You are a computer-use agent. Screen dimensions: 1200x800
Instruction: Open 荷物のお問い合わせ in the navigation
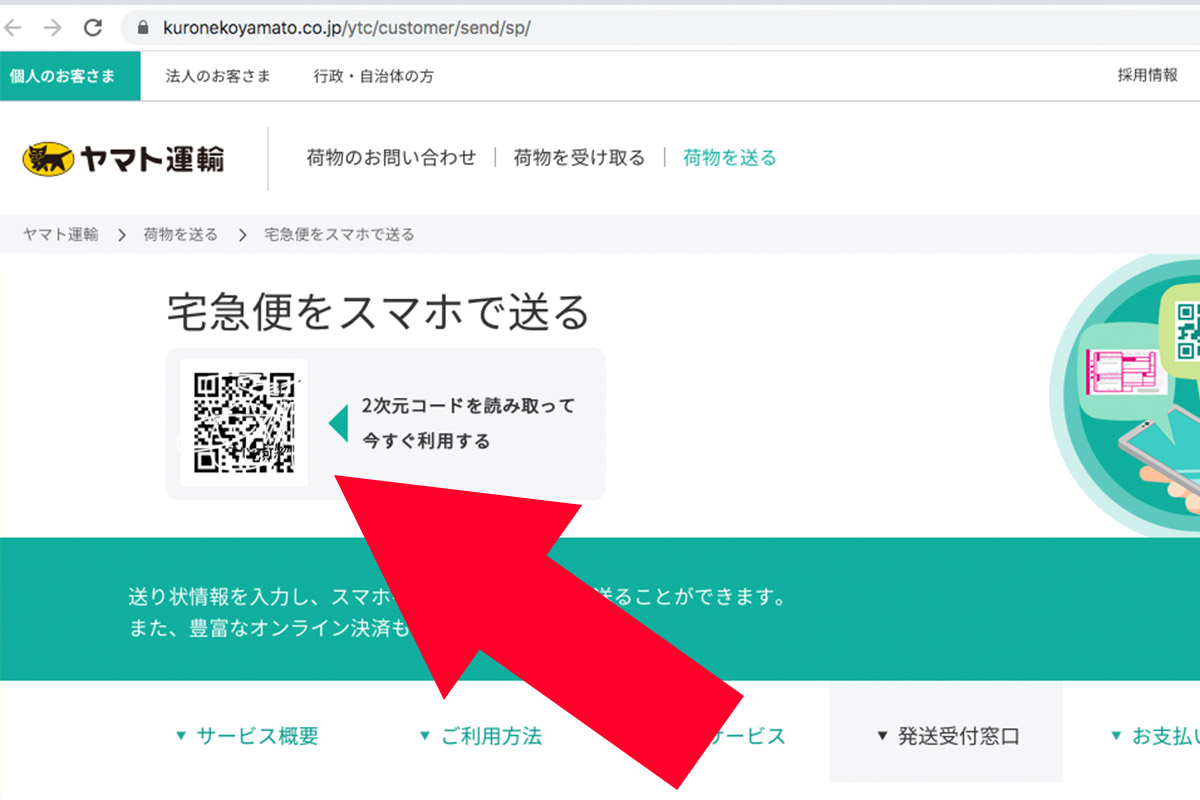click(x=392, y=157)
